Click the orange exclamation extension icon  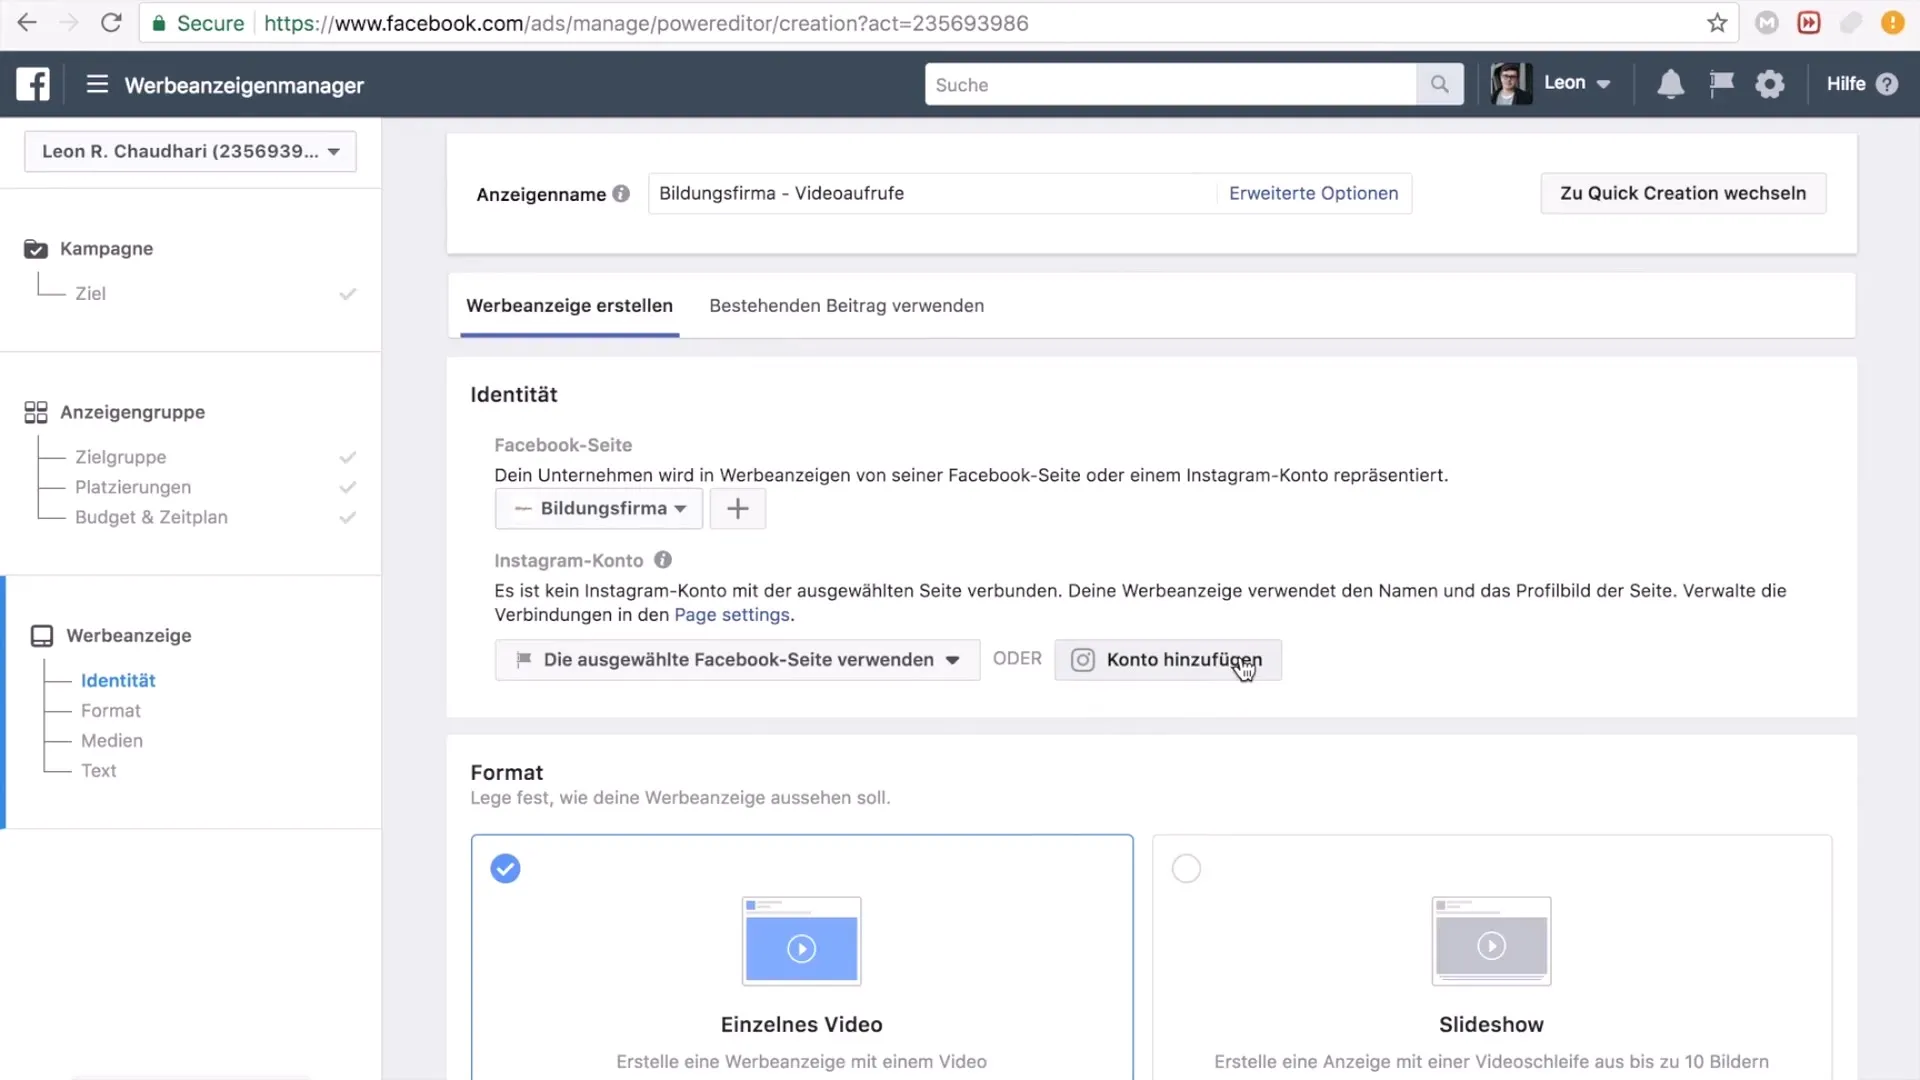pyautogui.click(x=1893, y=23)
